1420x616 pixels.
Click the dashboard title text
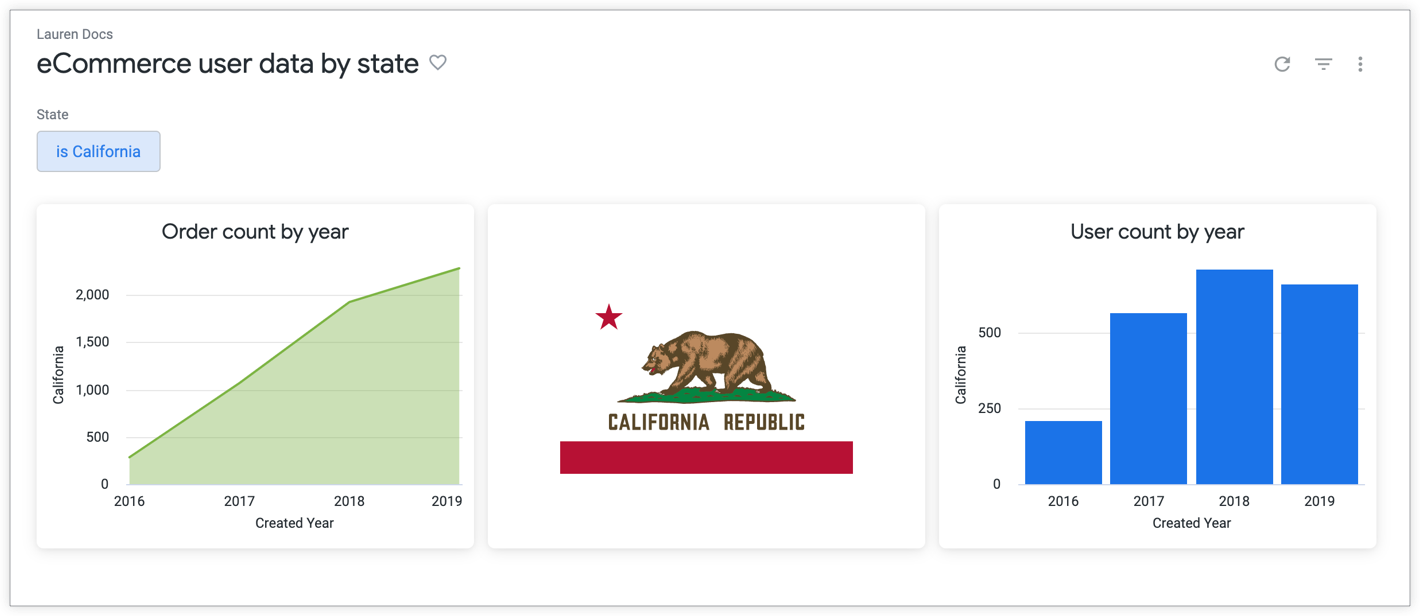227,63
